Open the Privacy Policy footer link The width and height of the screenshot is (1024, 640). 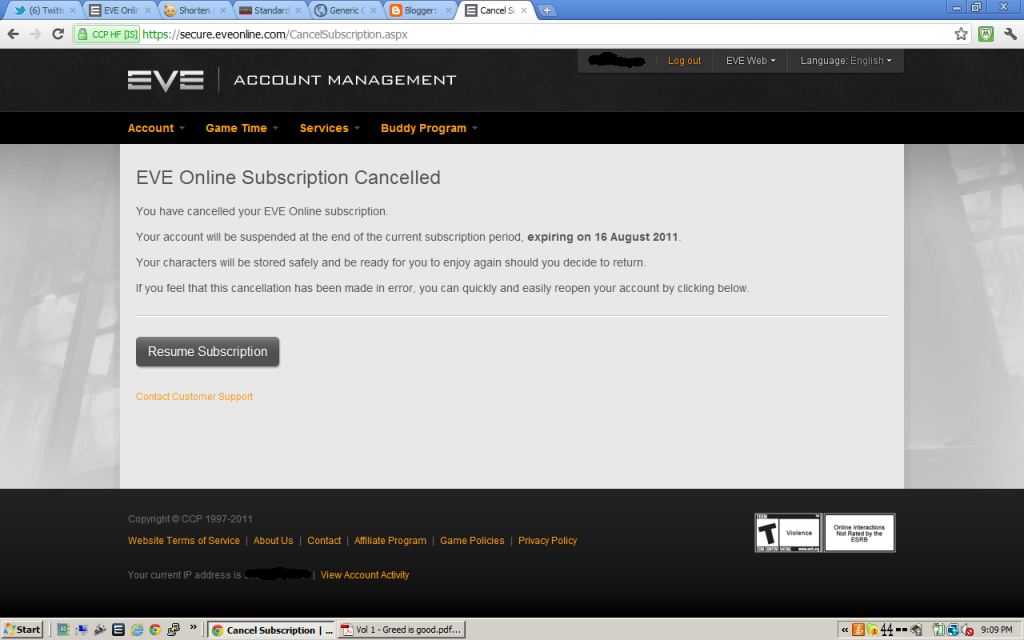pos(547,541)
